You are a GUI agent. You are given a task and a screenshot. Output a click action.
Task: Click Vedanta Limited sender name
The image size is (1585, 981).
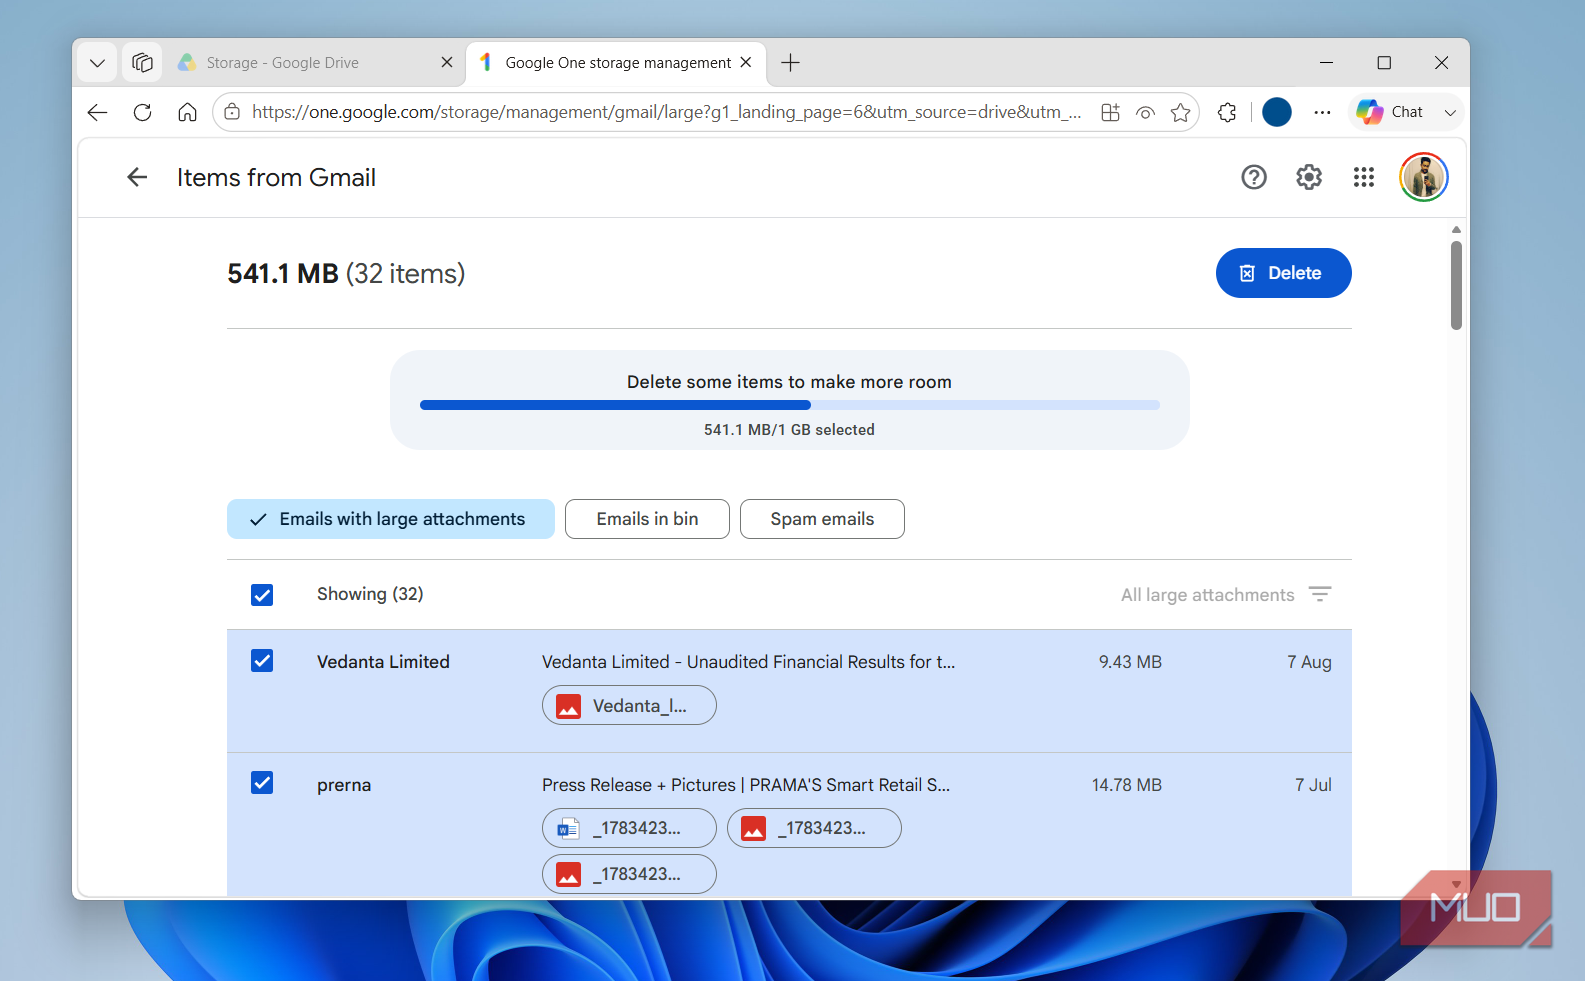click(383, 662)
